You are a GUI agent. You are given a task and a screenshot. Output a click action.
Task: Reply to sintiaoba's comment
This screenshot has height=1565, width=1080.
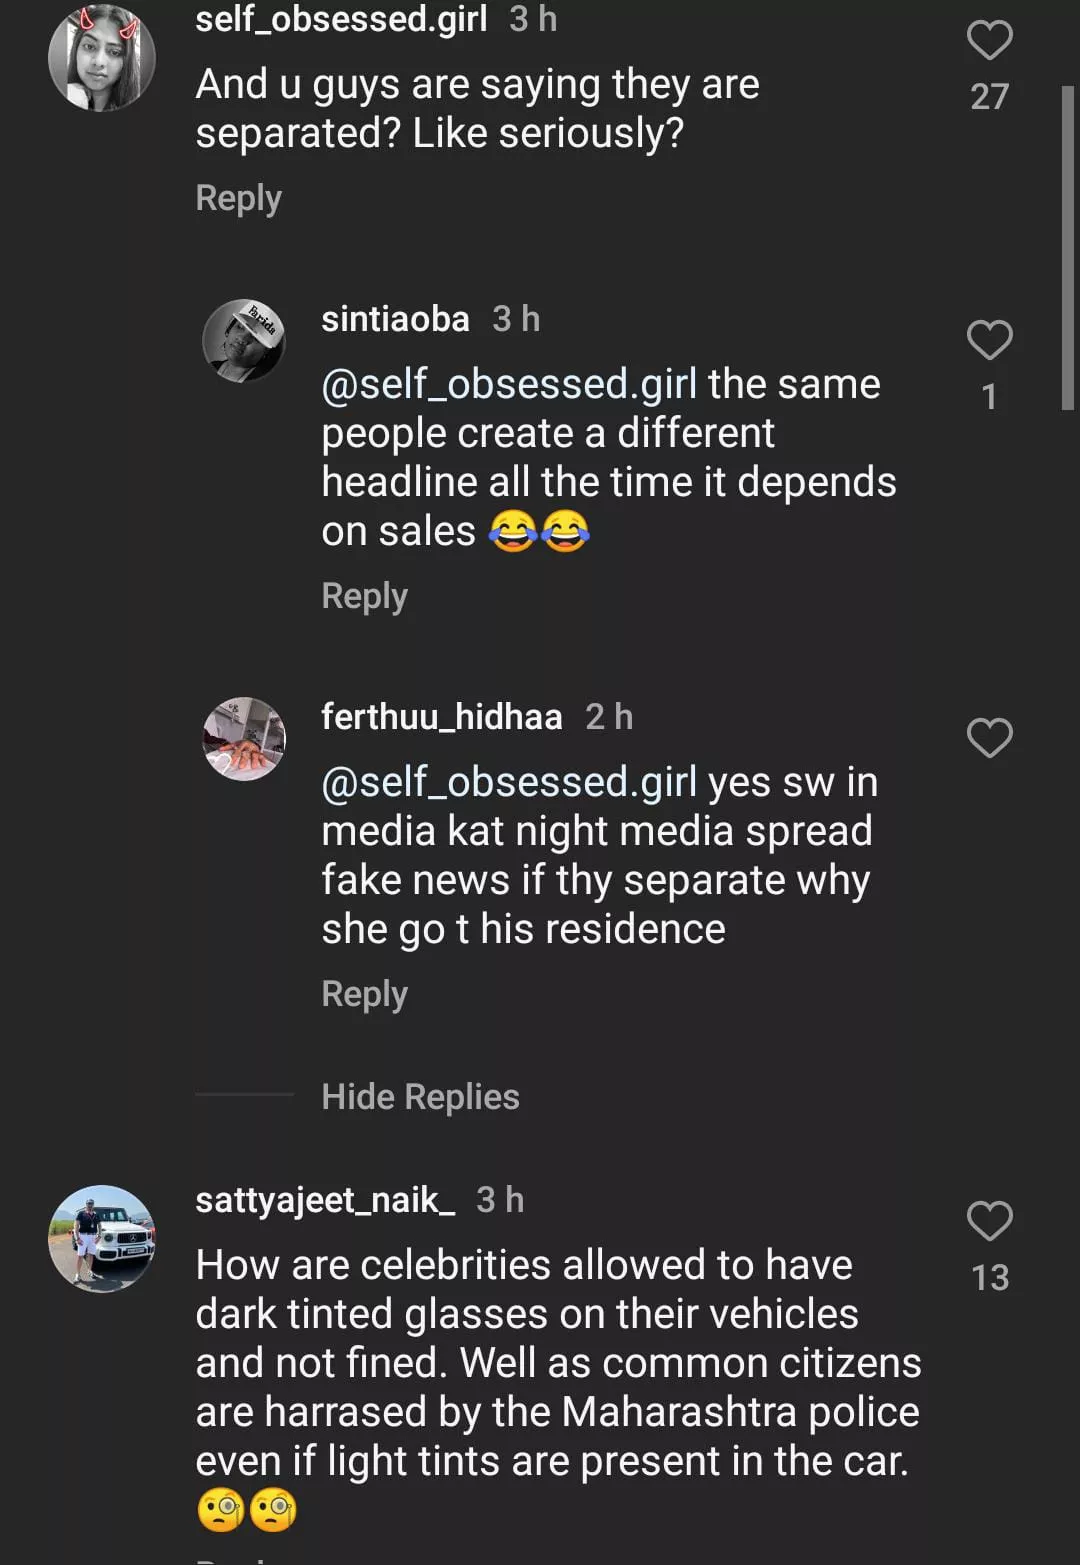coord(364,596)
